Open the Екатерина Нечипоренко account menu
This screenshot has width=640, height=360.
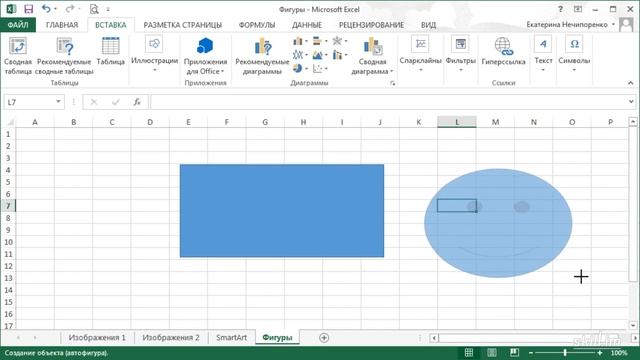coord(570,24)
